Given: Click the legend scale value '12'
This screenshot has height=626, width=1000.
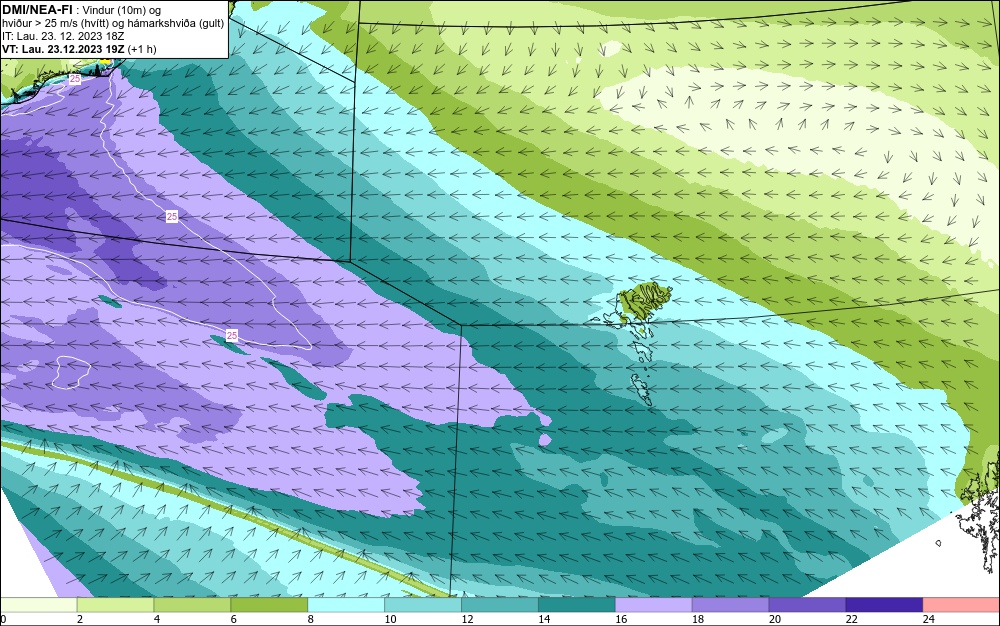Looking at the screenshot, I should 467,619.
